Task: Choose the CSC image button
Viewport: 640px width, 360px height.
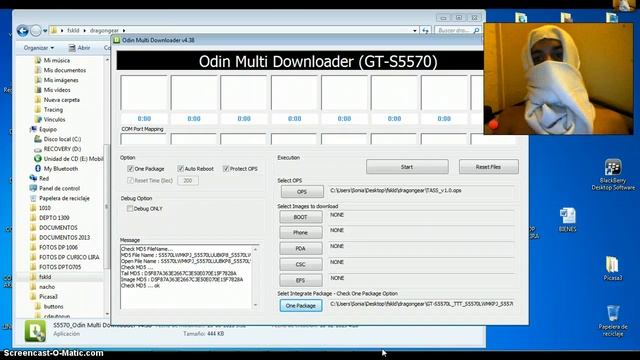Action: click(301, 264)
